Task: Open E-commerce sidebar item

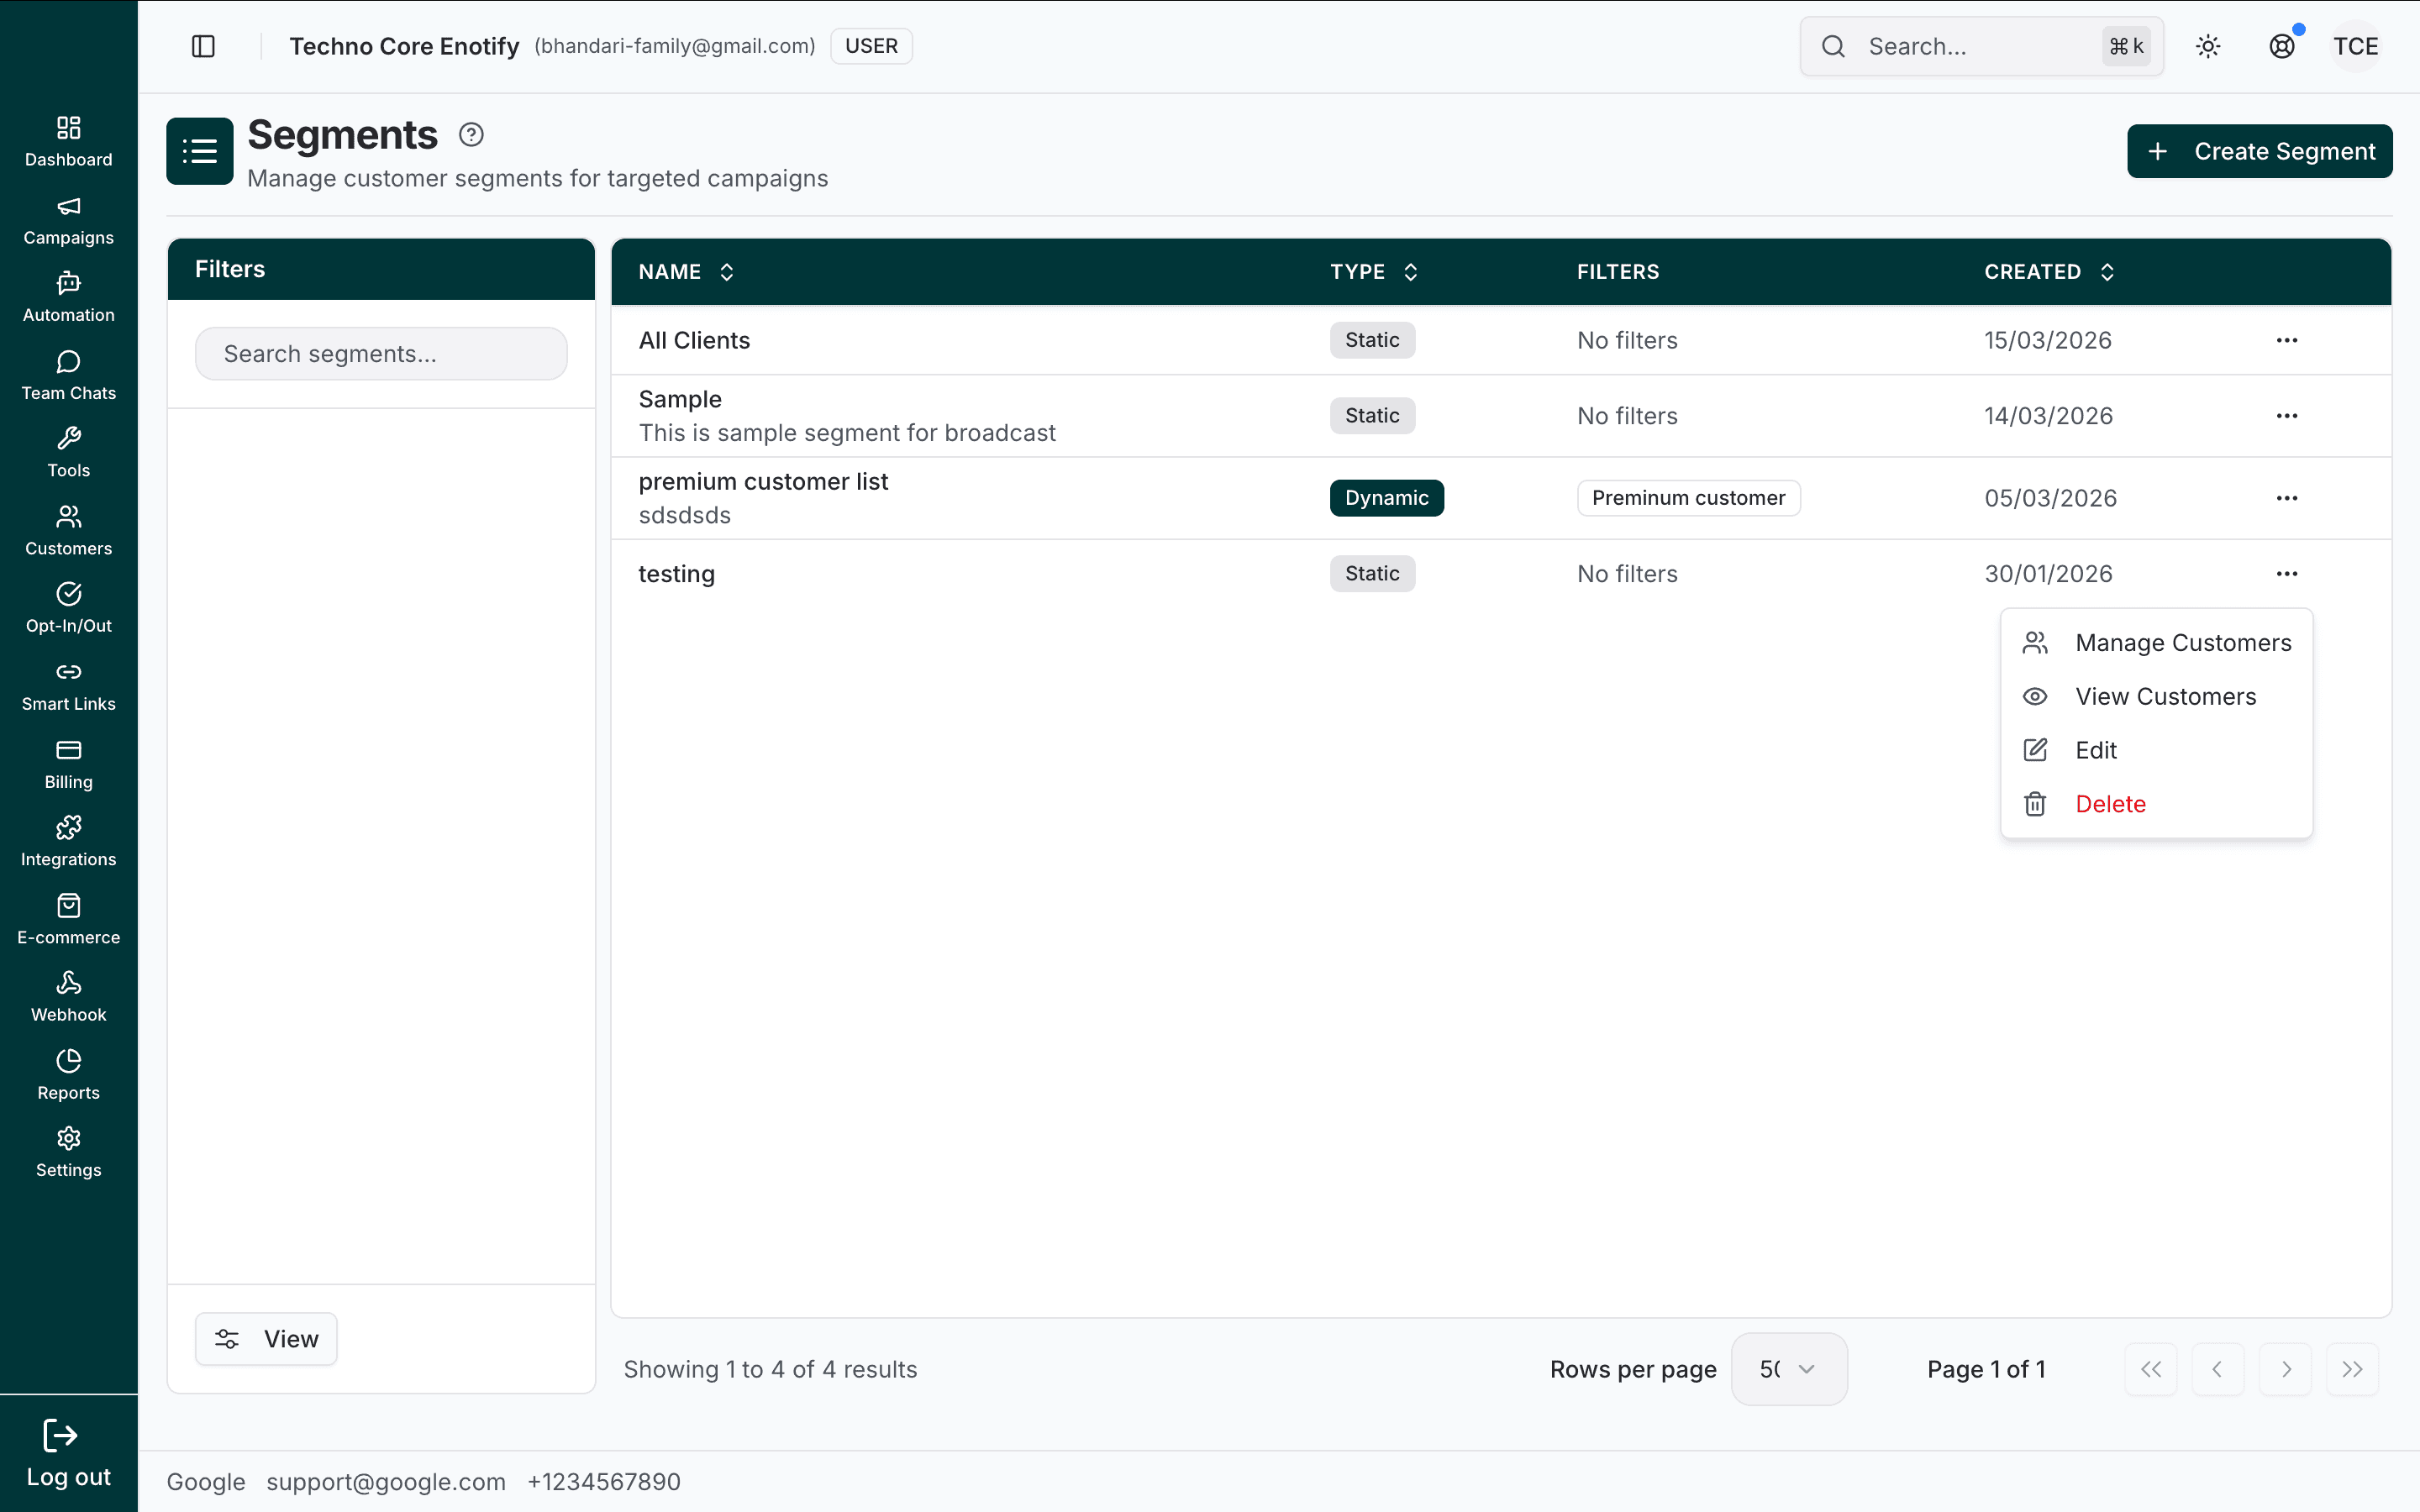Action: point(68,920)
